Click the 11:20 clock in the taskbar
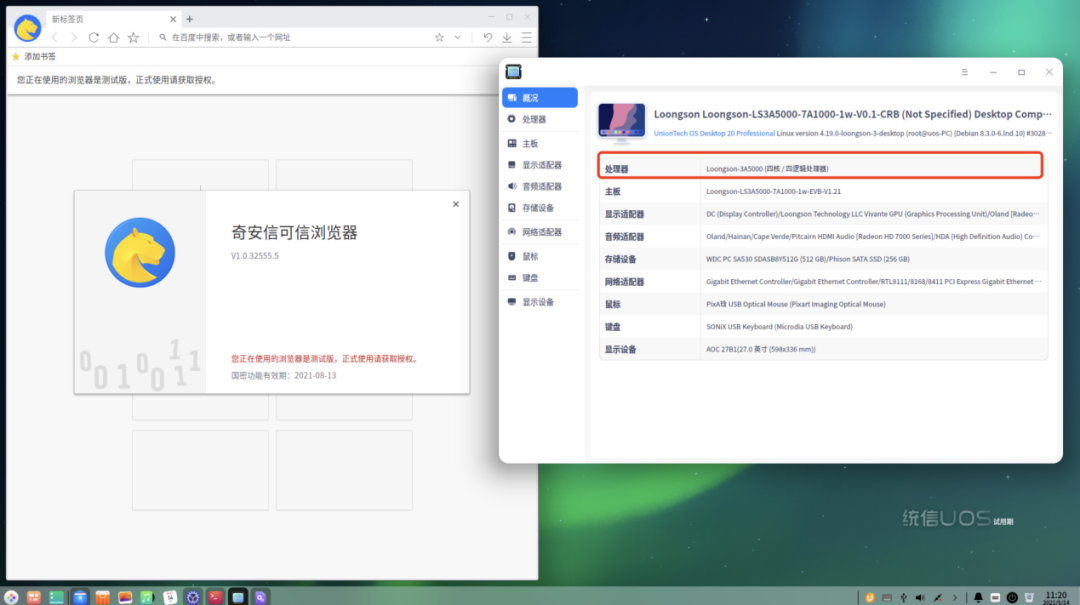Viewport: 1080px width, 605px height. point(1056,597)
